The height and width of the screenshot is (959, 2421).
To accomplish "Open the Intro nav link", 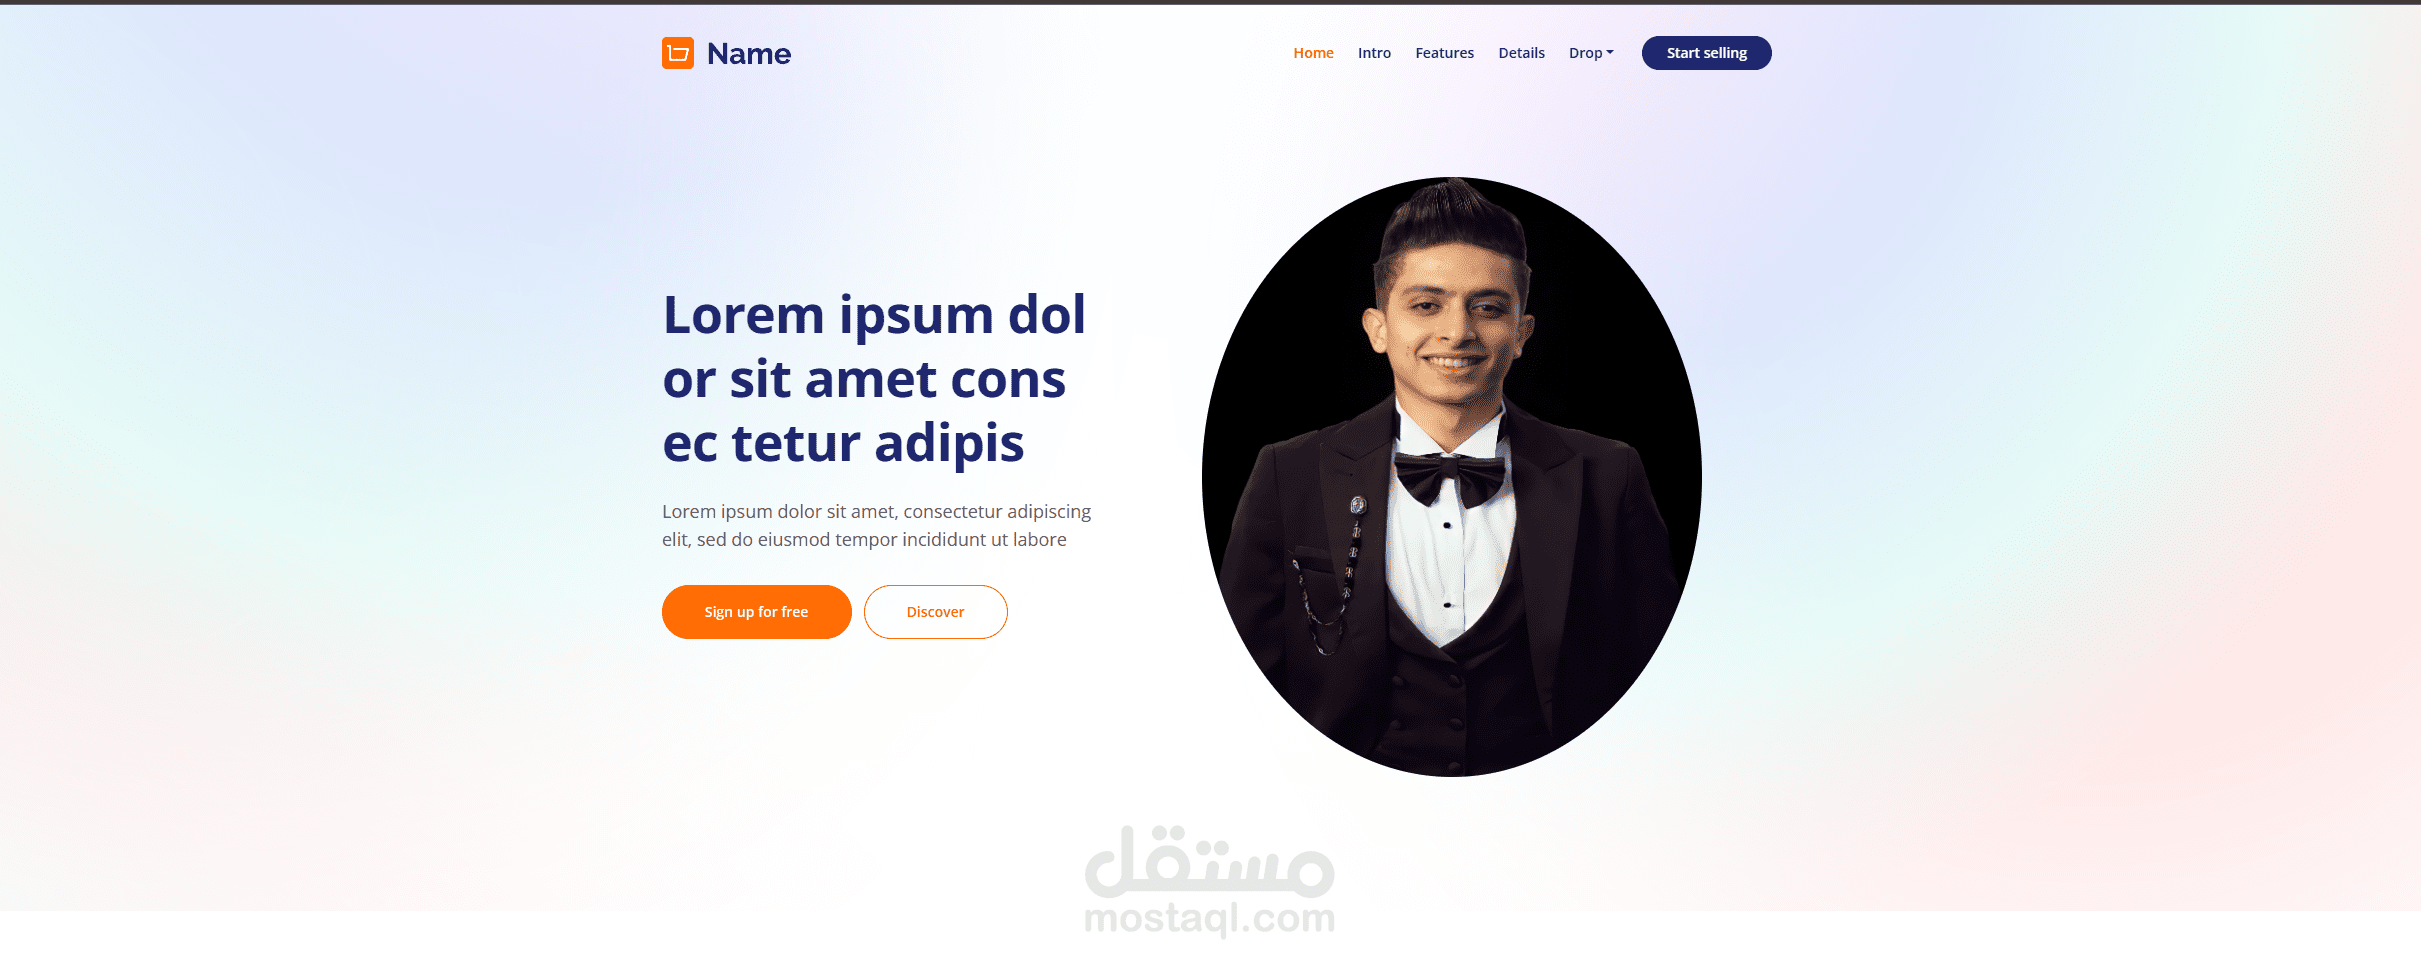I will coord(1374,53).
